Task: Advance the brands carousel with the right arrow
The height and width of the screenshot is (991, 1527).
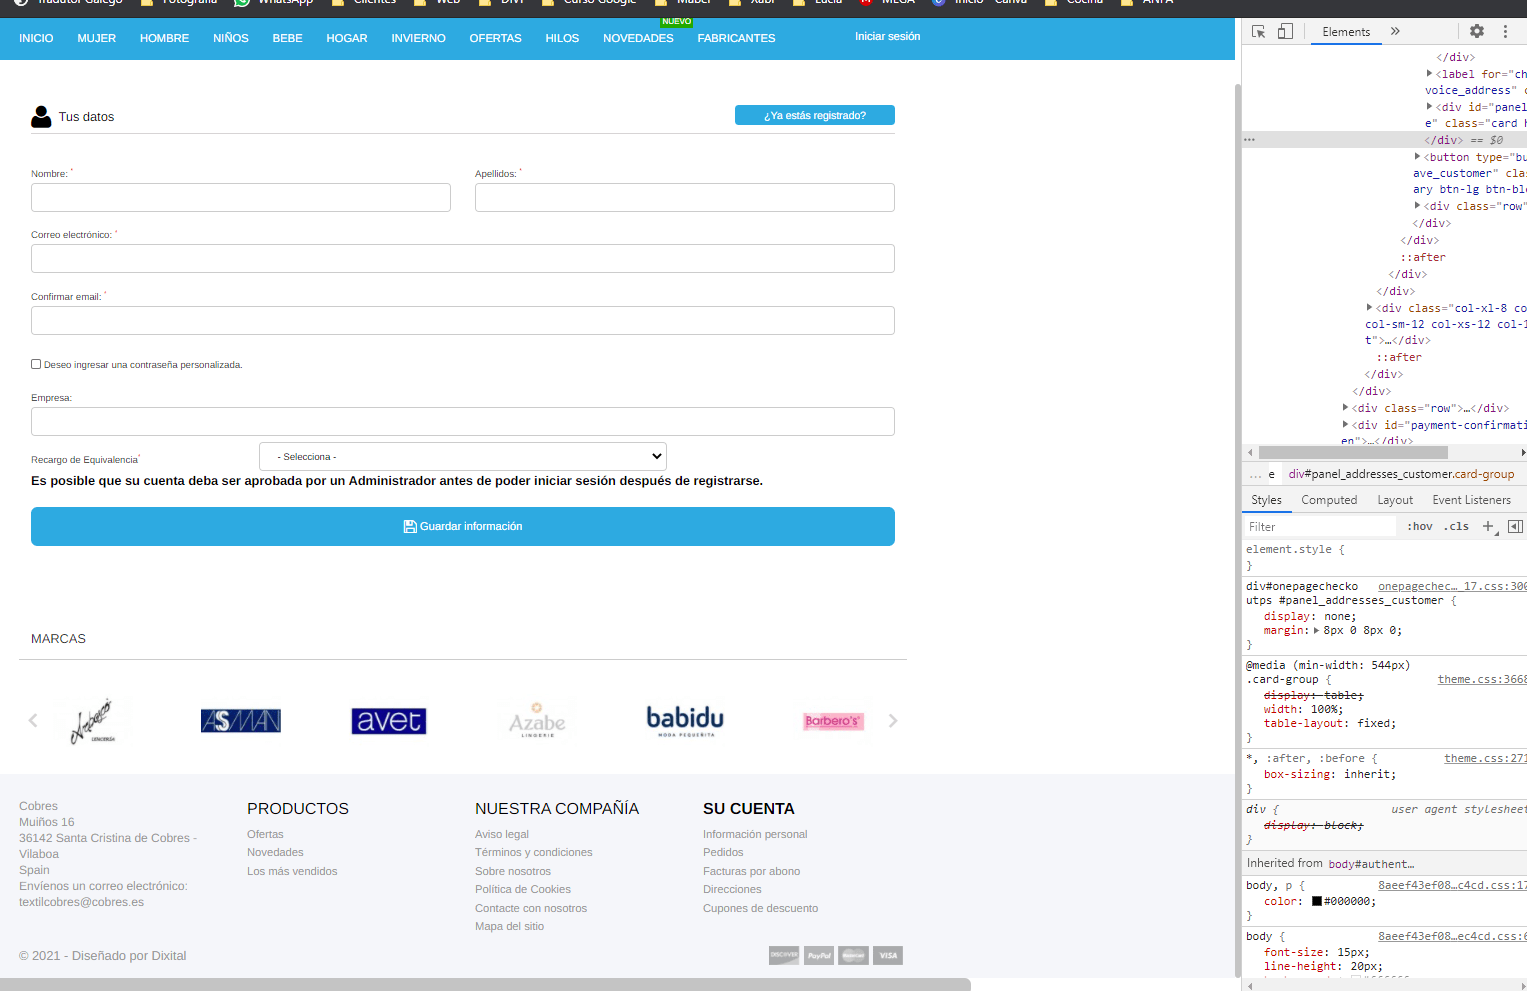Action: [893, 720]
